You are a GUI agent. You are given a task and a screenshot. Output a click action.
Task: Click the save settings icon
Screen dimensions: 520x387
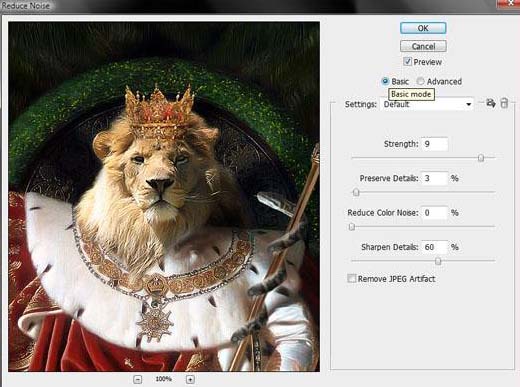[490, 103]
